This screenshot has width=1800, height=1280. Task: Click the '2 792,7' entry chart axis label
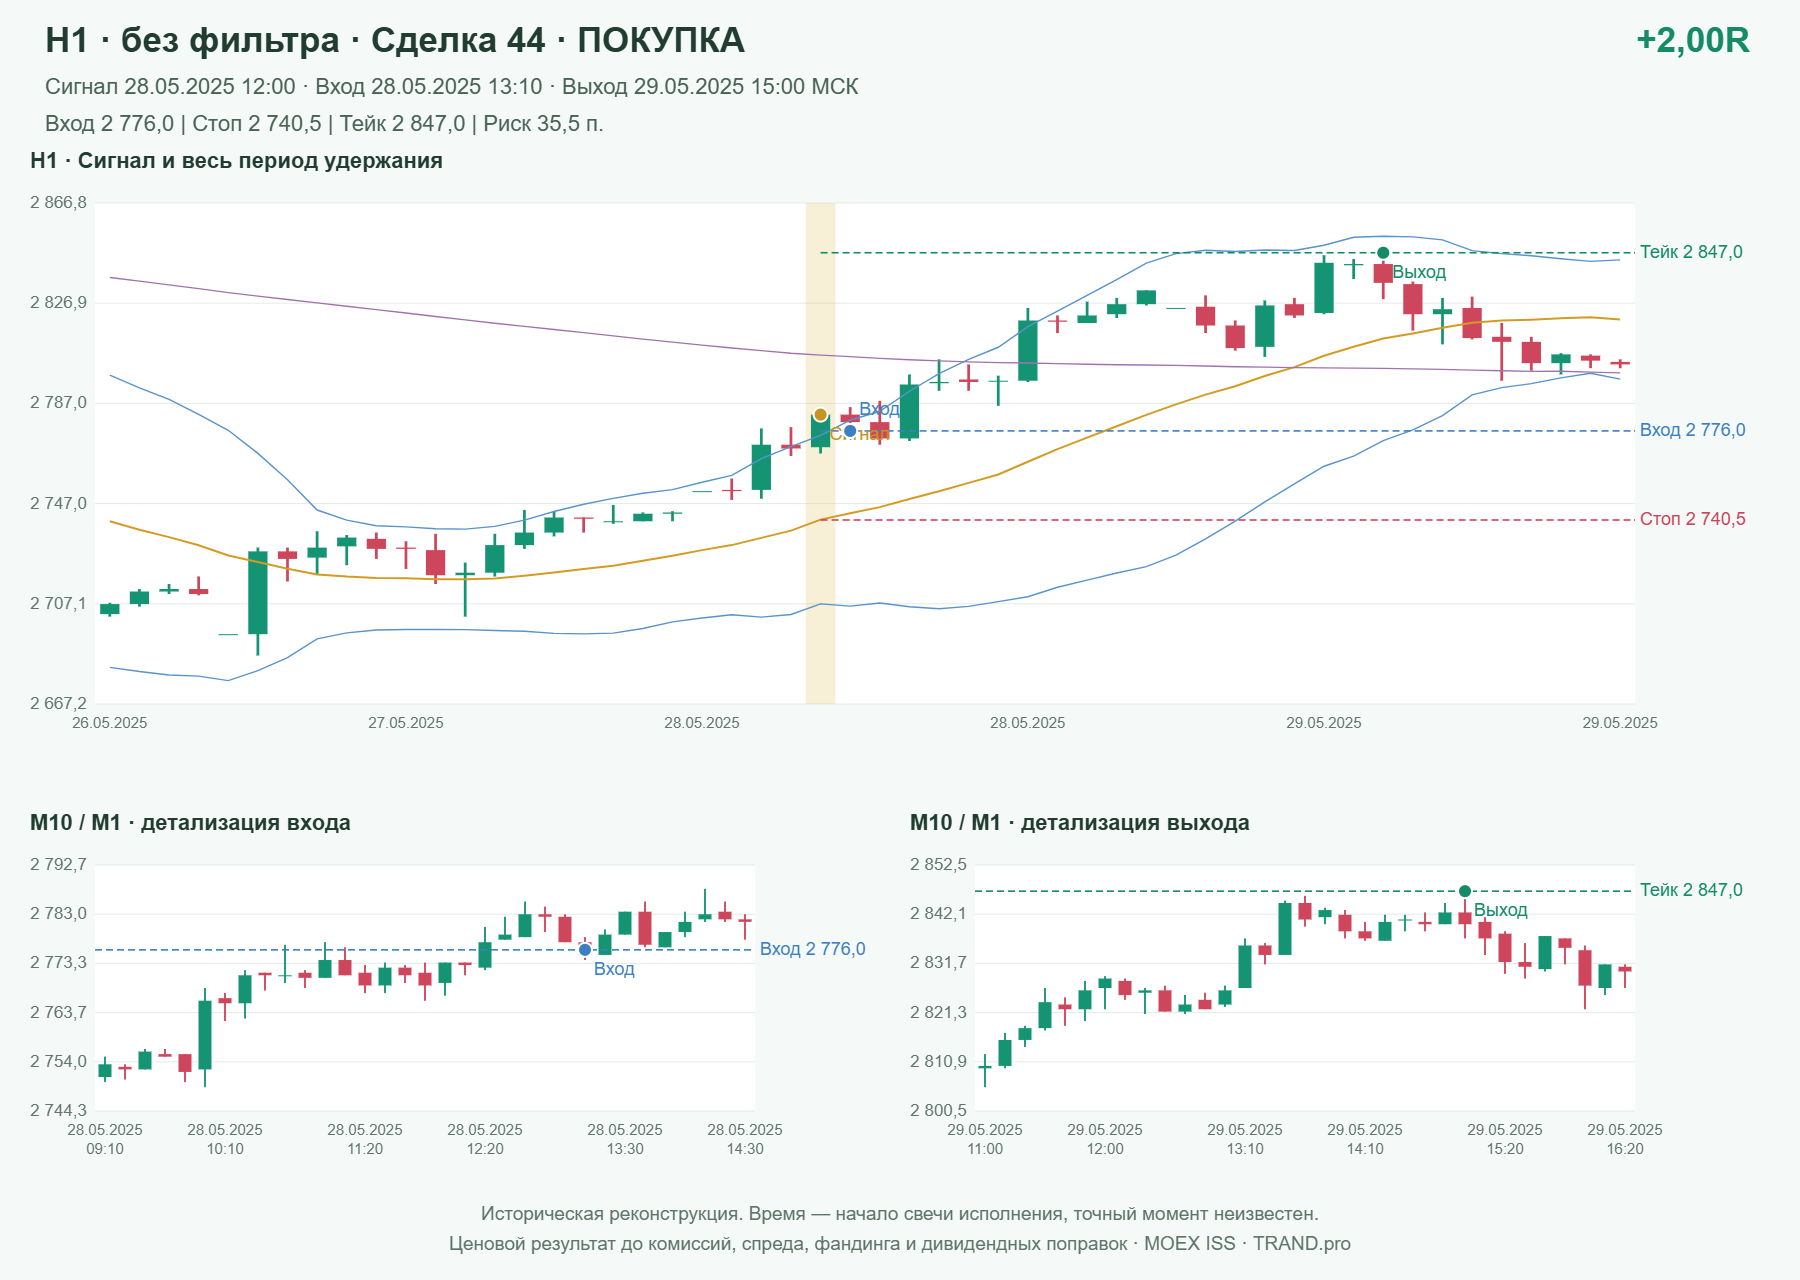58,865
